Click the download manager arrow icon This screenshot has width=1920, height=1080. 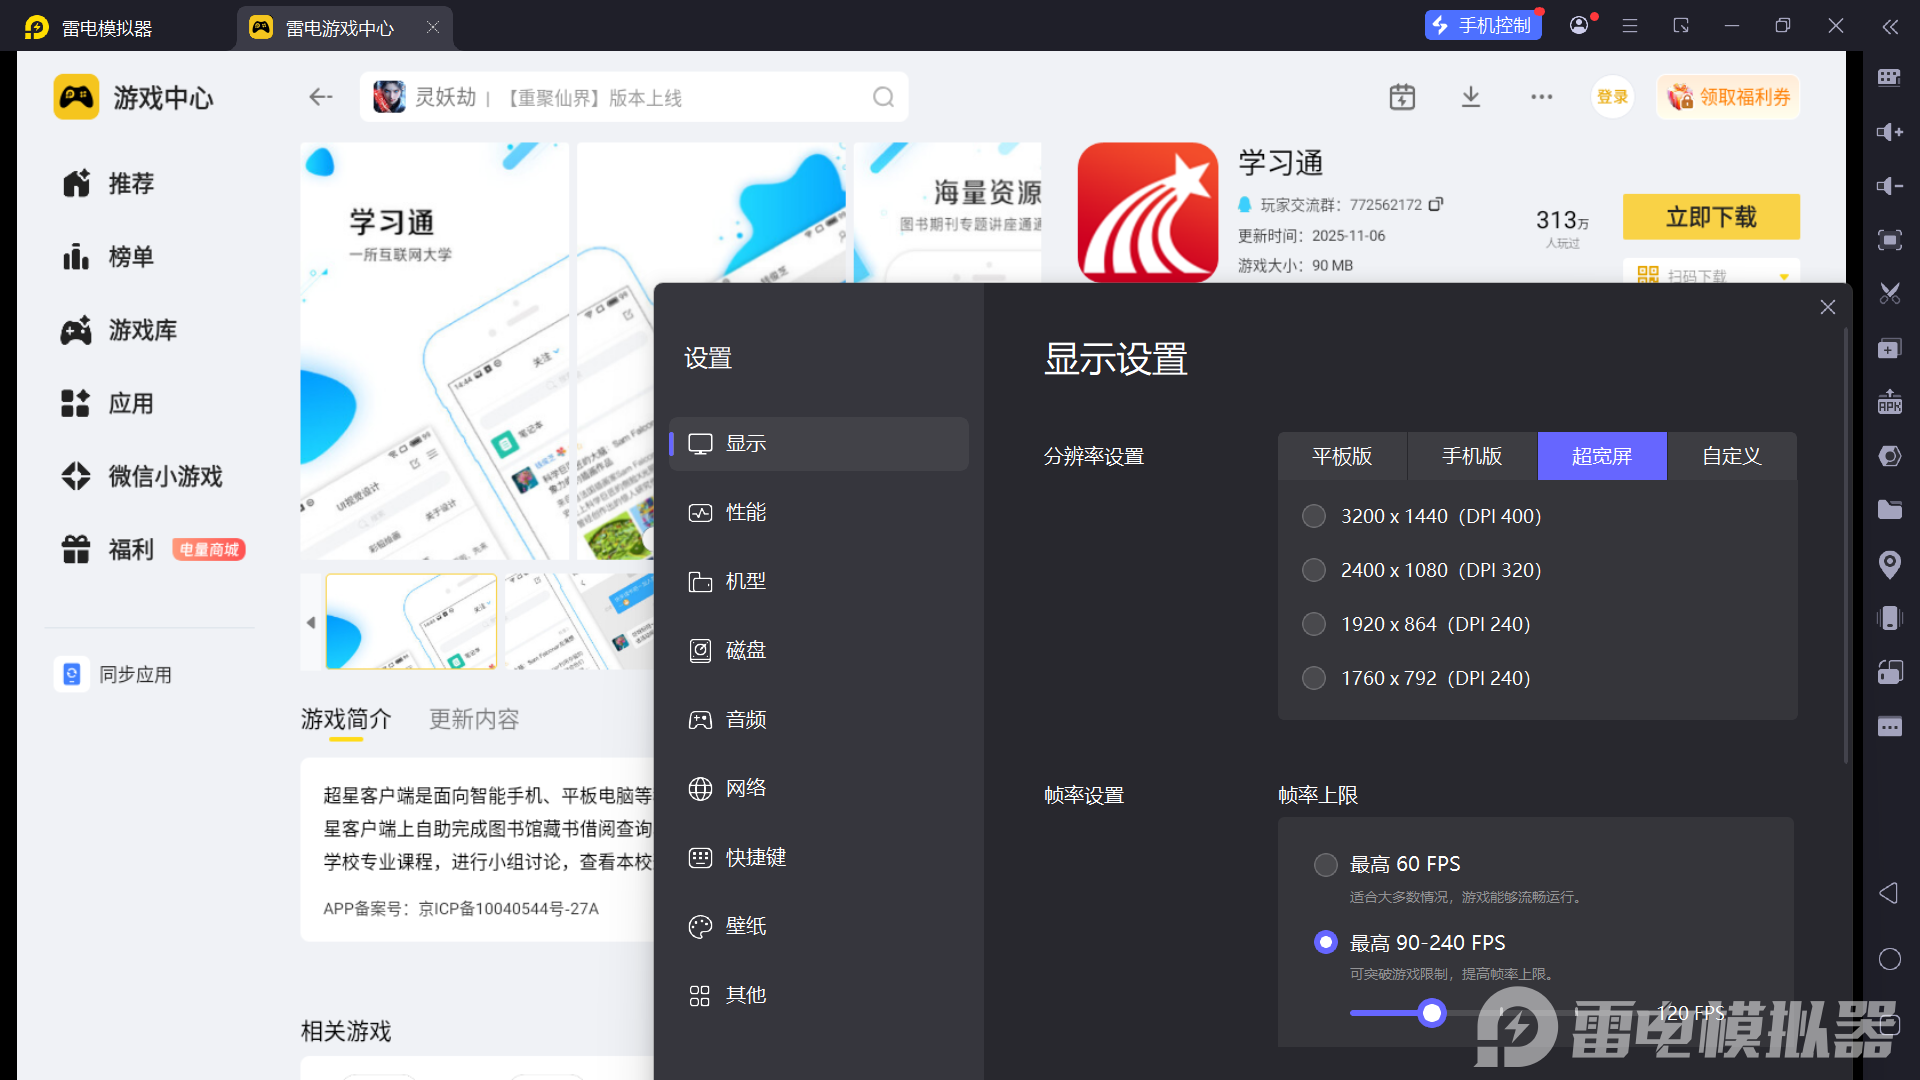[1470, 97]
